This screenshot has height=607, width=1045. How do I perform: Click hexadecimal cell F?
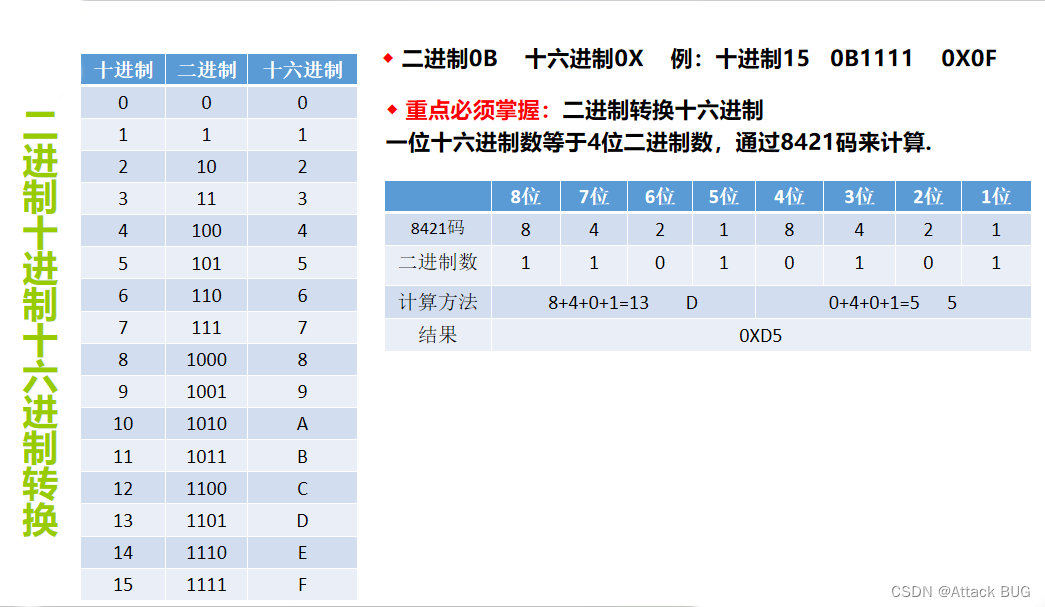303,584
